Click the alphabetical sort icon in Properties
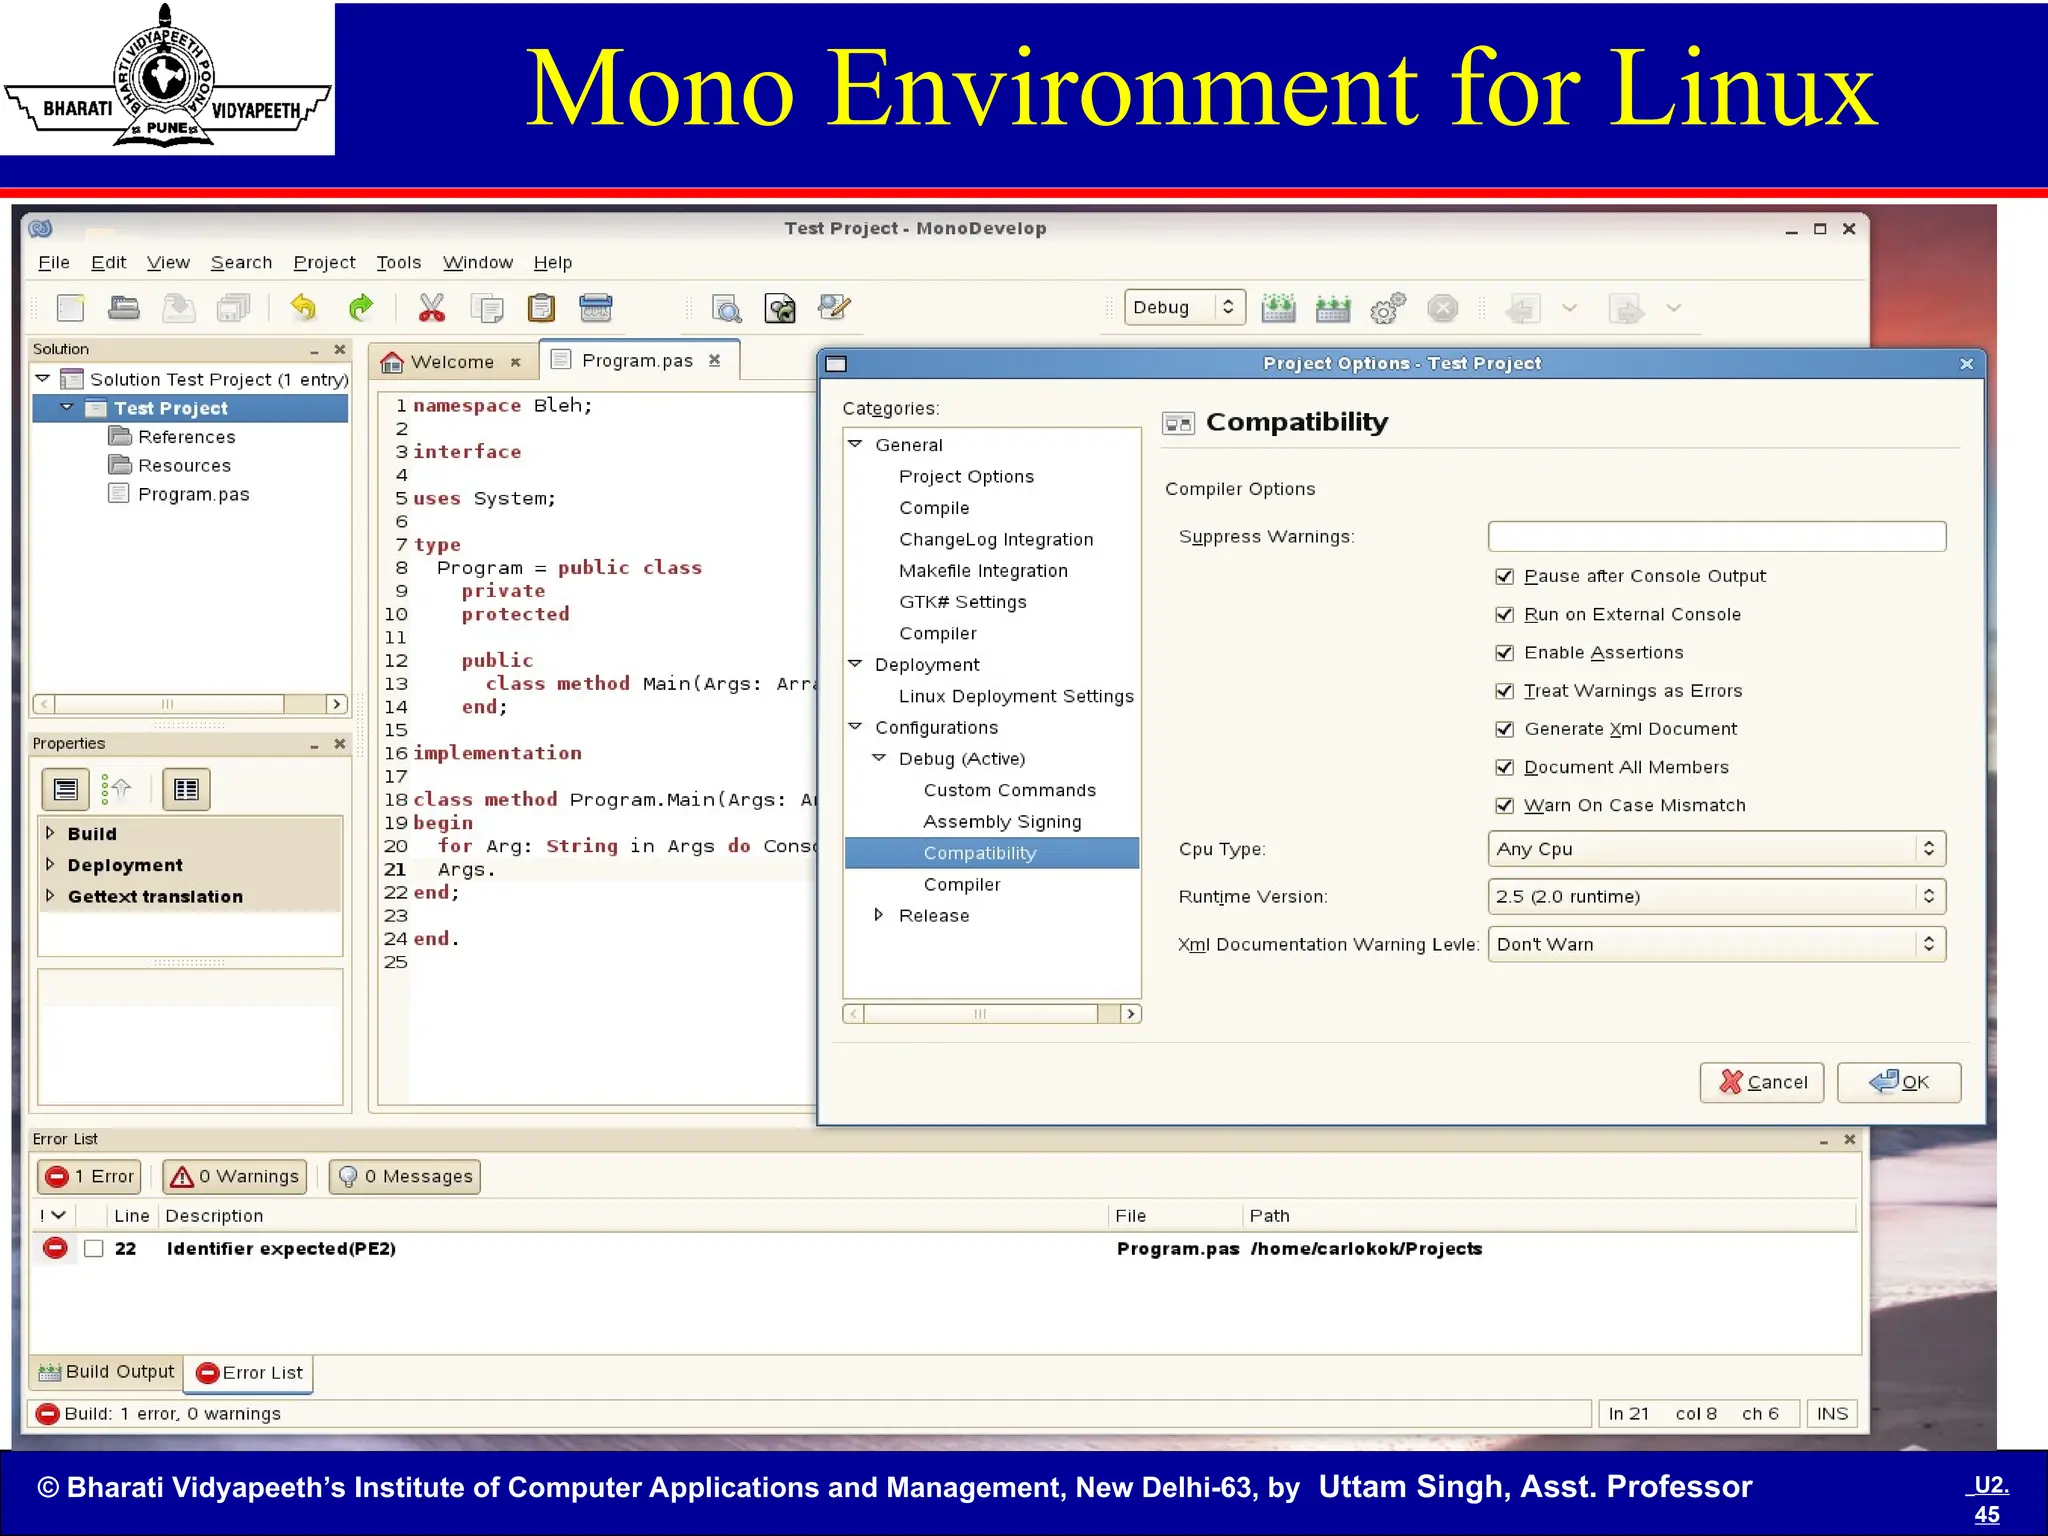 118,789
